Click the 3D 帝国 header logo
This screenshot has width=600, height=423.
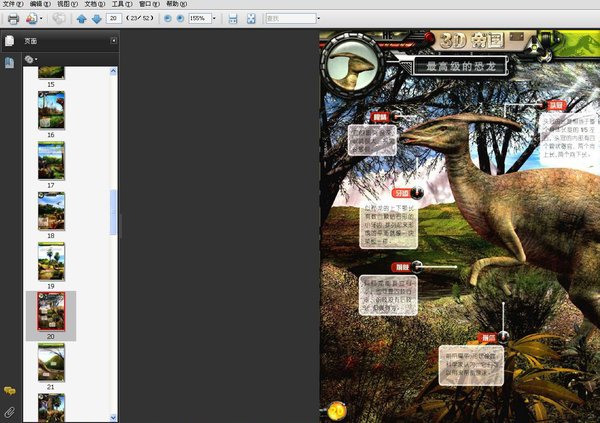471,41
